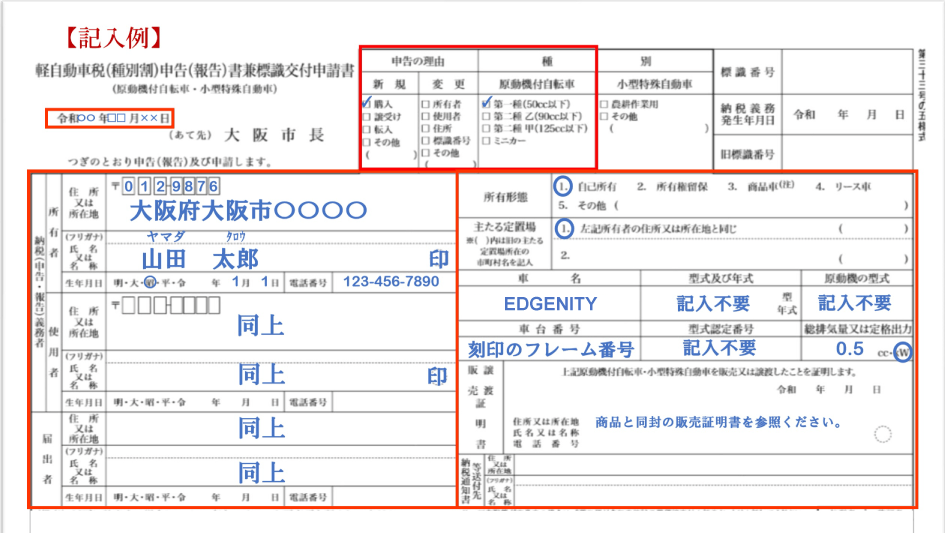Check the 第一種(50cc以下) checkbox
This screenshot has height=533, width=945.
[x=485, y=103]
